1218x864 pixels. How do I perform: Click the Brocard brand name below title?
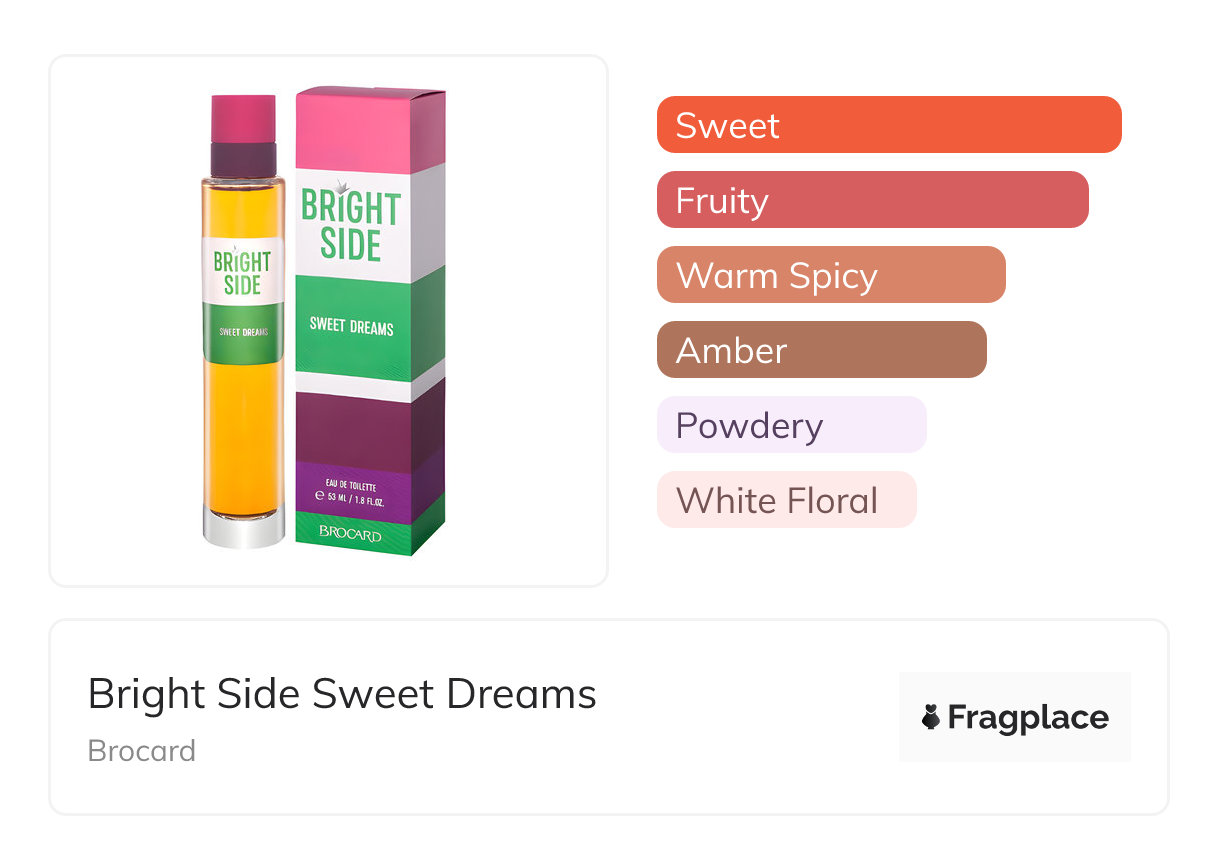click(142, 751)
